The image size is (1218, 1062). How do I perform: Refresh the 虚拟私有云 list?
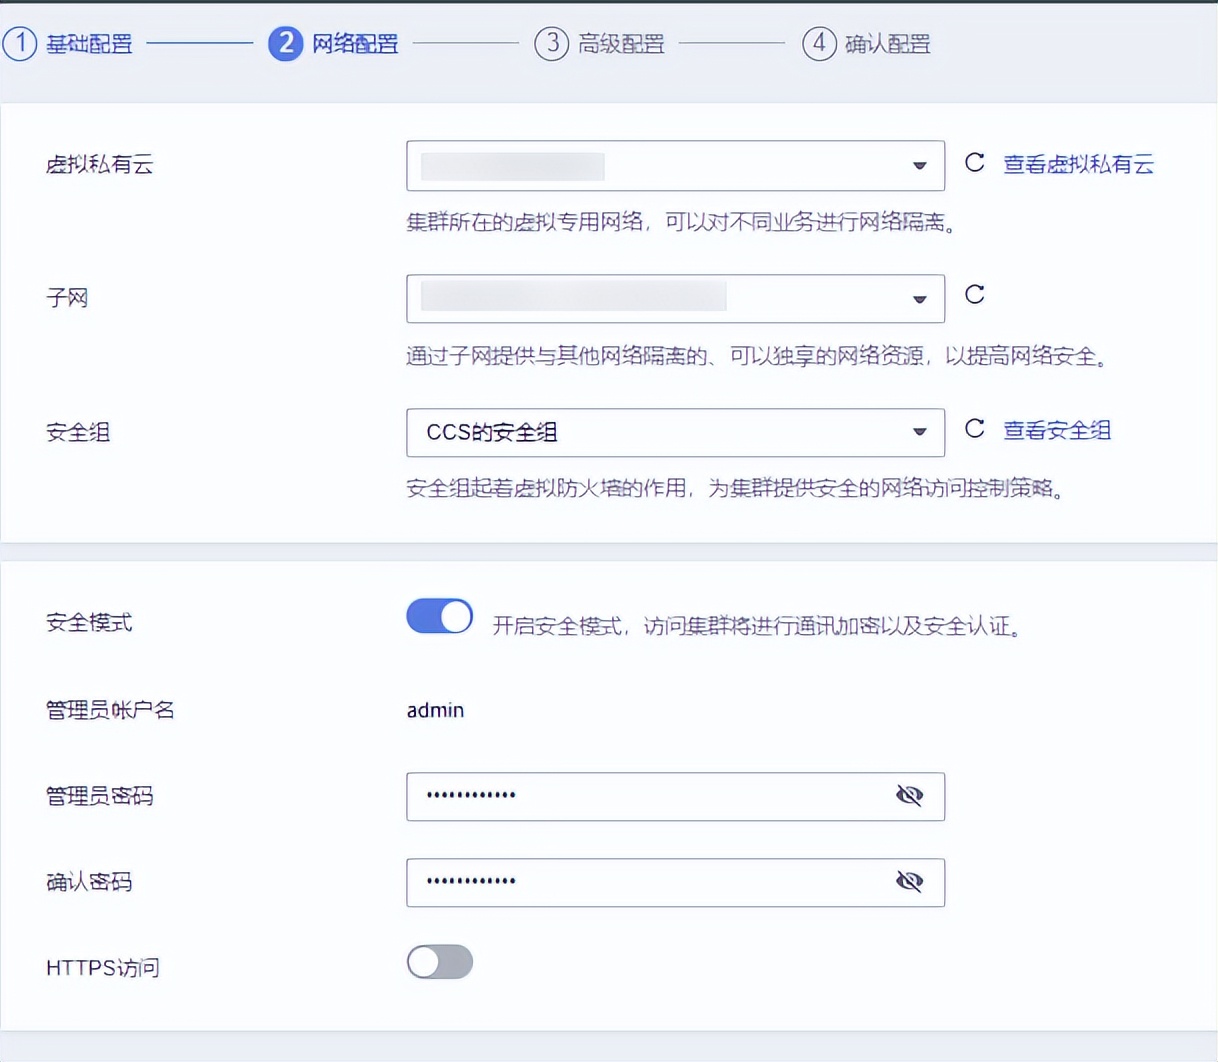(x=975, y=163)
